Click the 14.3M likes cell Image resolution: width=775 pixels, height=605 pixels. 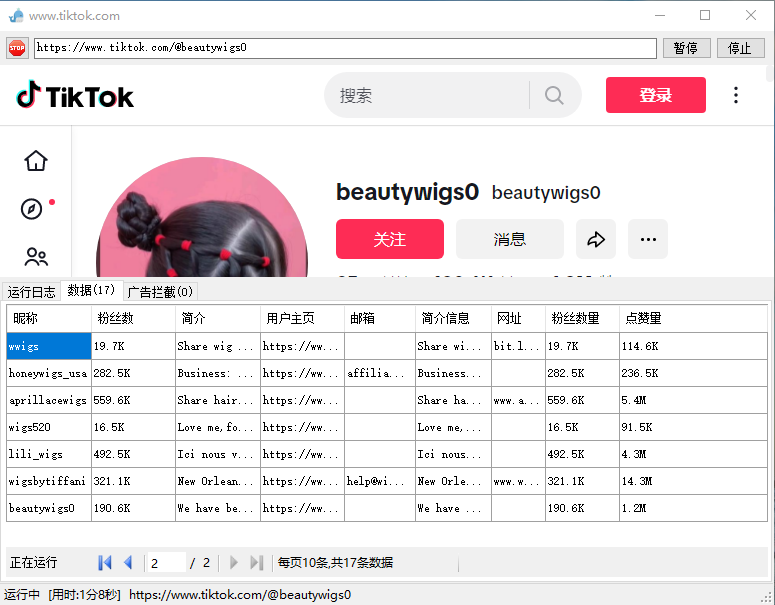tap(693, 481)
